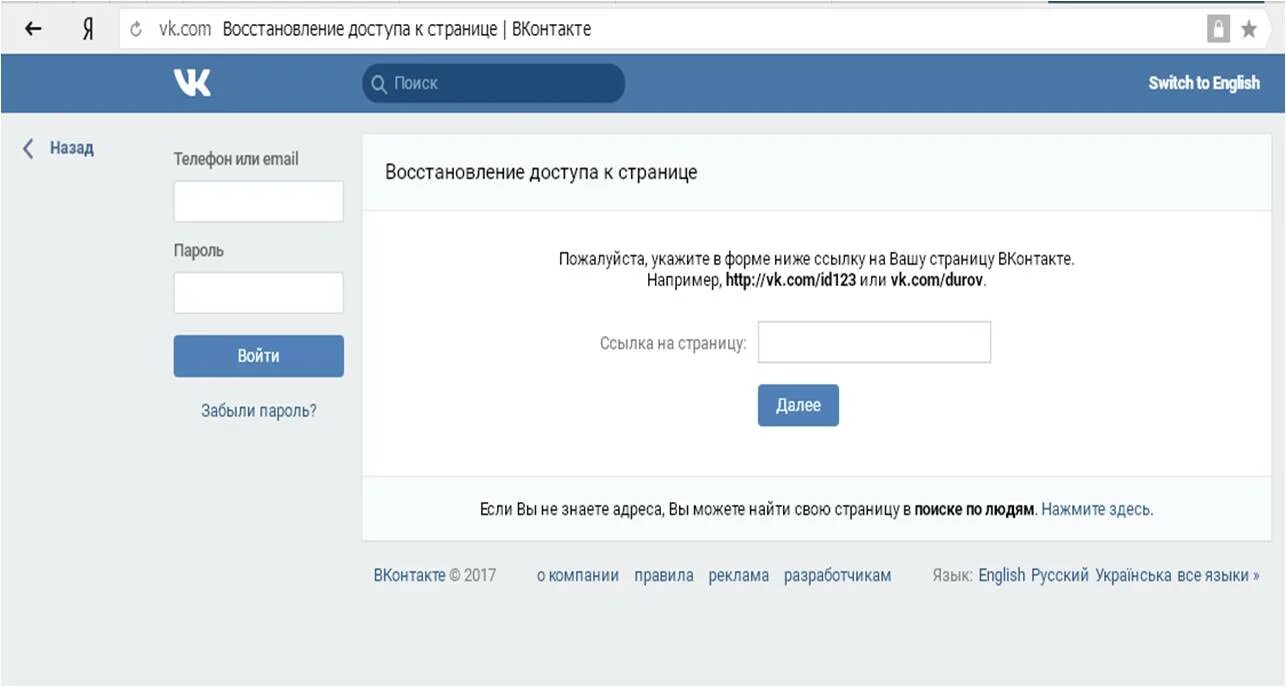Click the browser back arrow
Image resolution: width=1286 pixels, height=687 pixels.
click(x=33, y=29)
